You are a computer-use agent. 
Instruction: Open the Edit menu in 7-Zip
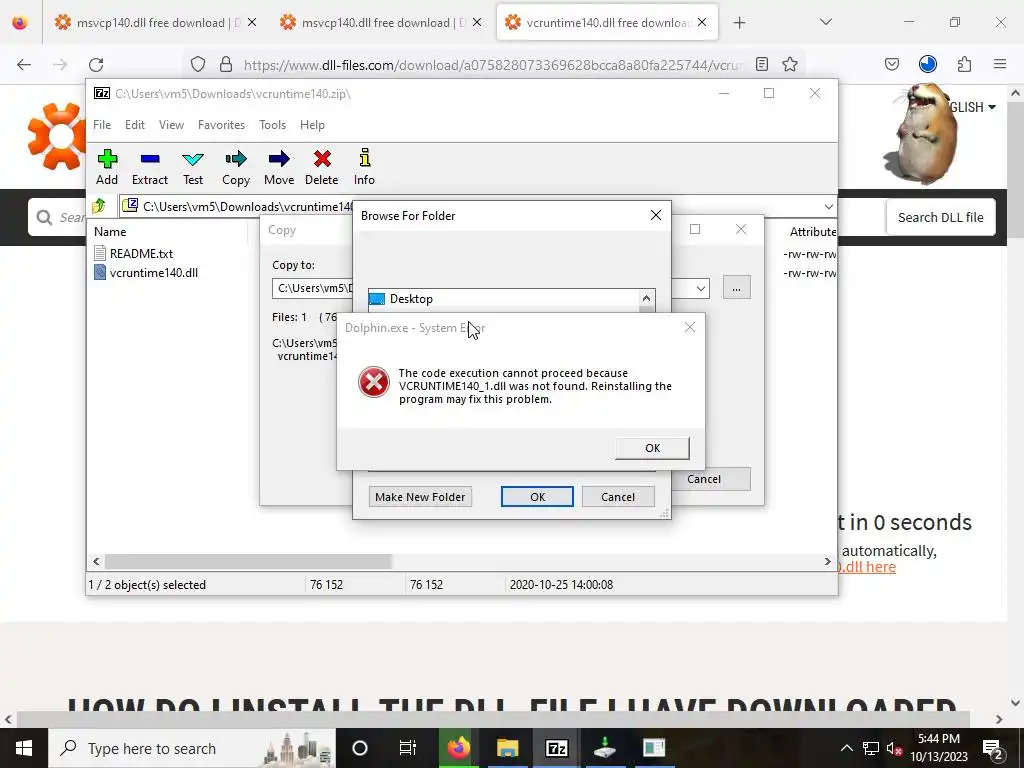click(x=135, y=125)
